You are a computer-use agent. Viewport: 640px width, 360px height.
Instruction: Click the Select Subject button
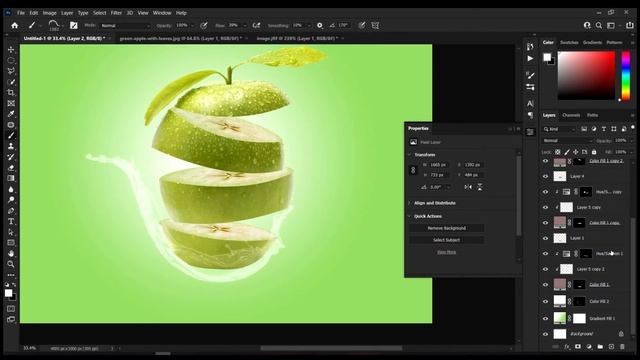[x=447, y=240]
